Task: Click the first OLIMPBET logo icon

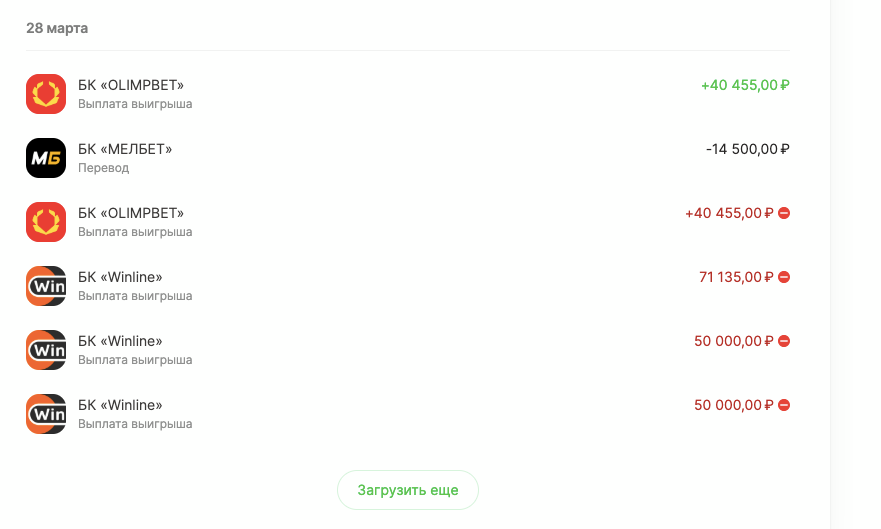Action: click(x=46, y=94)
